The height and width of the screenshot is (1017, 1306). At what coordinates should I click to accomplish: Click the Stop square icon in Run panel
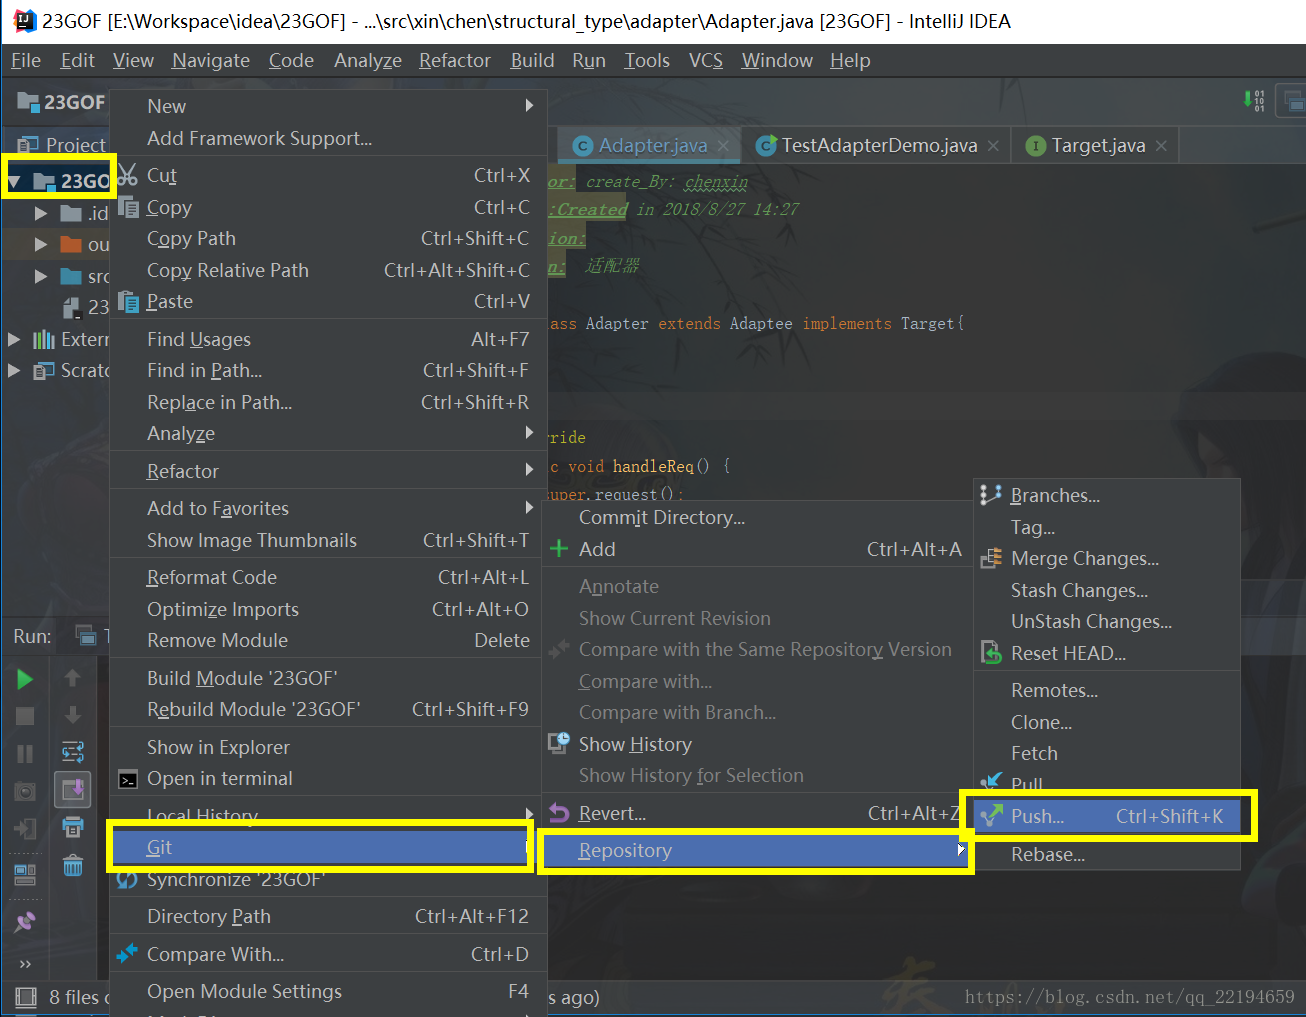tap(25, 716)
